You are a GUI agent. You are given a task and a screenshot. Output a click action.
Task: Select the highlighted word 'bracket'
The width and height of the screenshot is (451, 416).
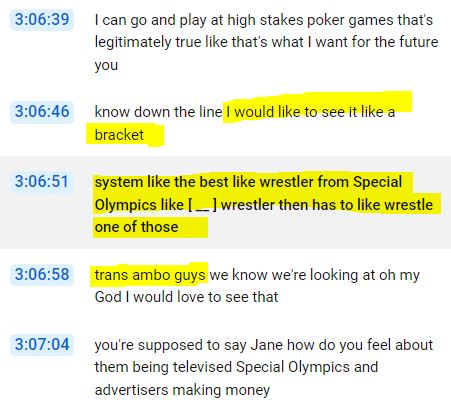[x=119, y=135]
